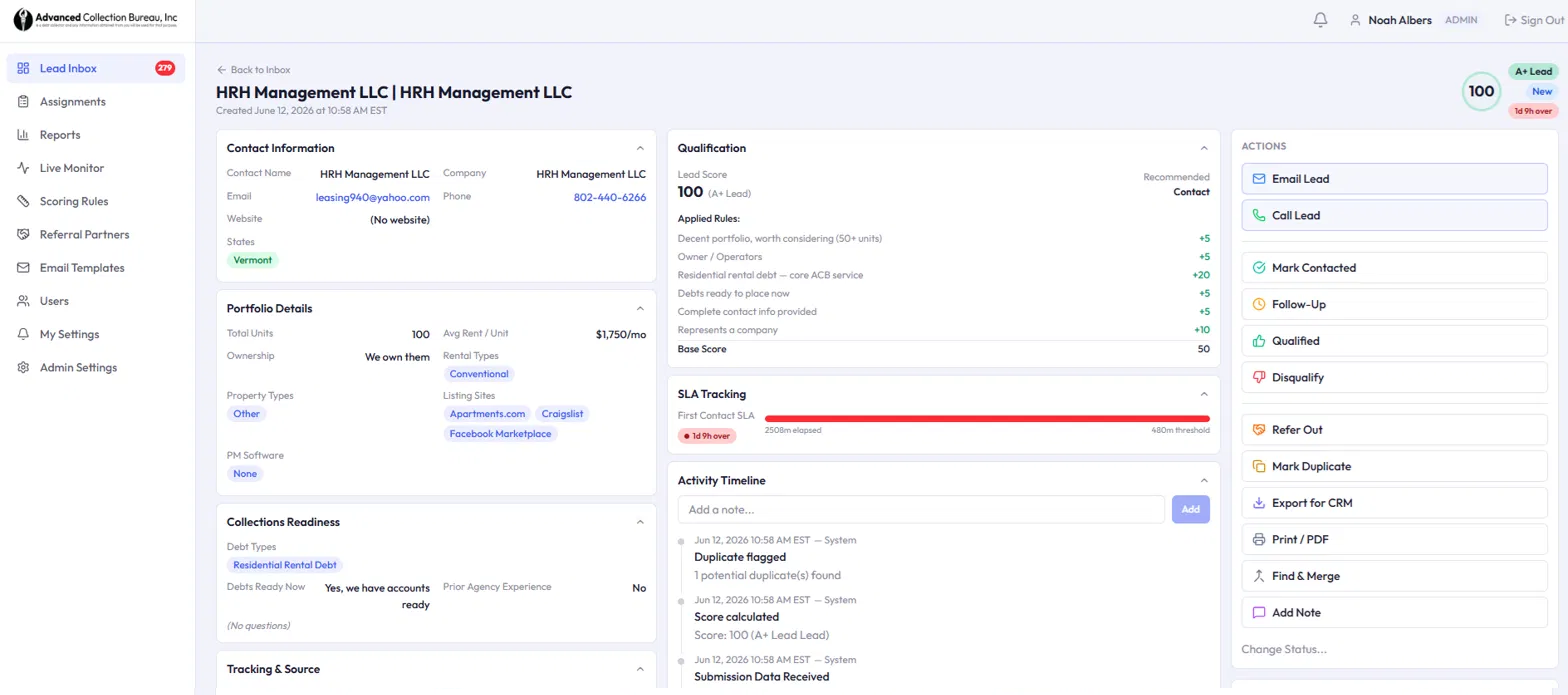
Task: Click the envelope icon on Email Lead
Action: click(1259, 179)
